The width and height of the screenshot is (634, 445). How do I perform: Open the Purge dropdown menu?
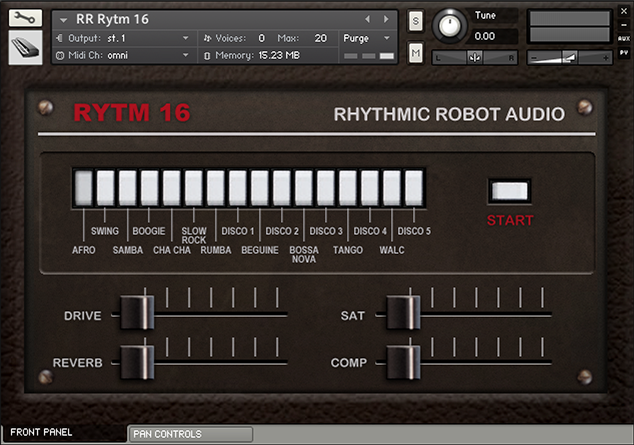367,38
